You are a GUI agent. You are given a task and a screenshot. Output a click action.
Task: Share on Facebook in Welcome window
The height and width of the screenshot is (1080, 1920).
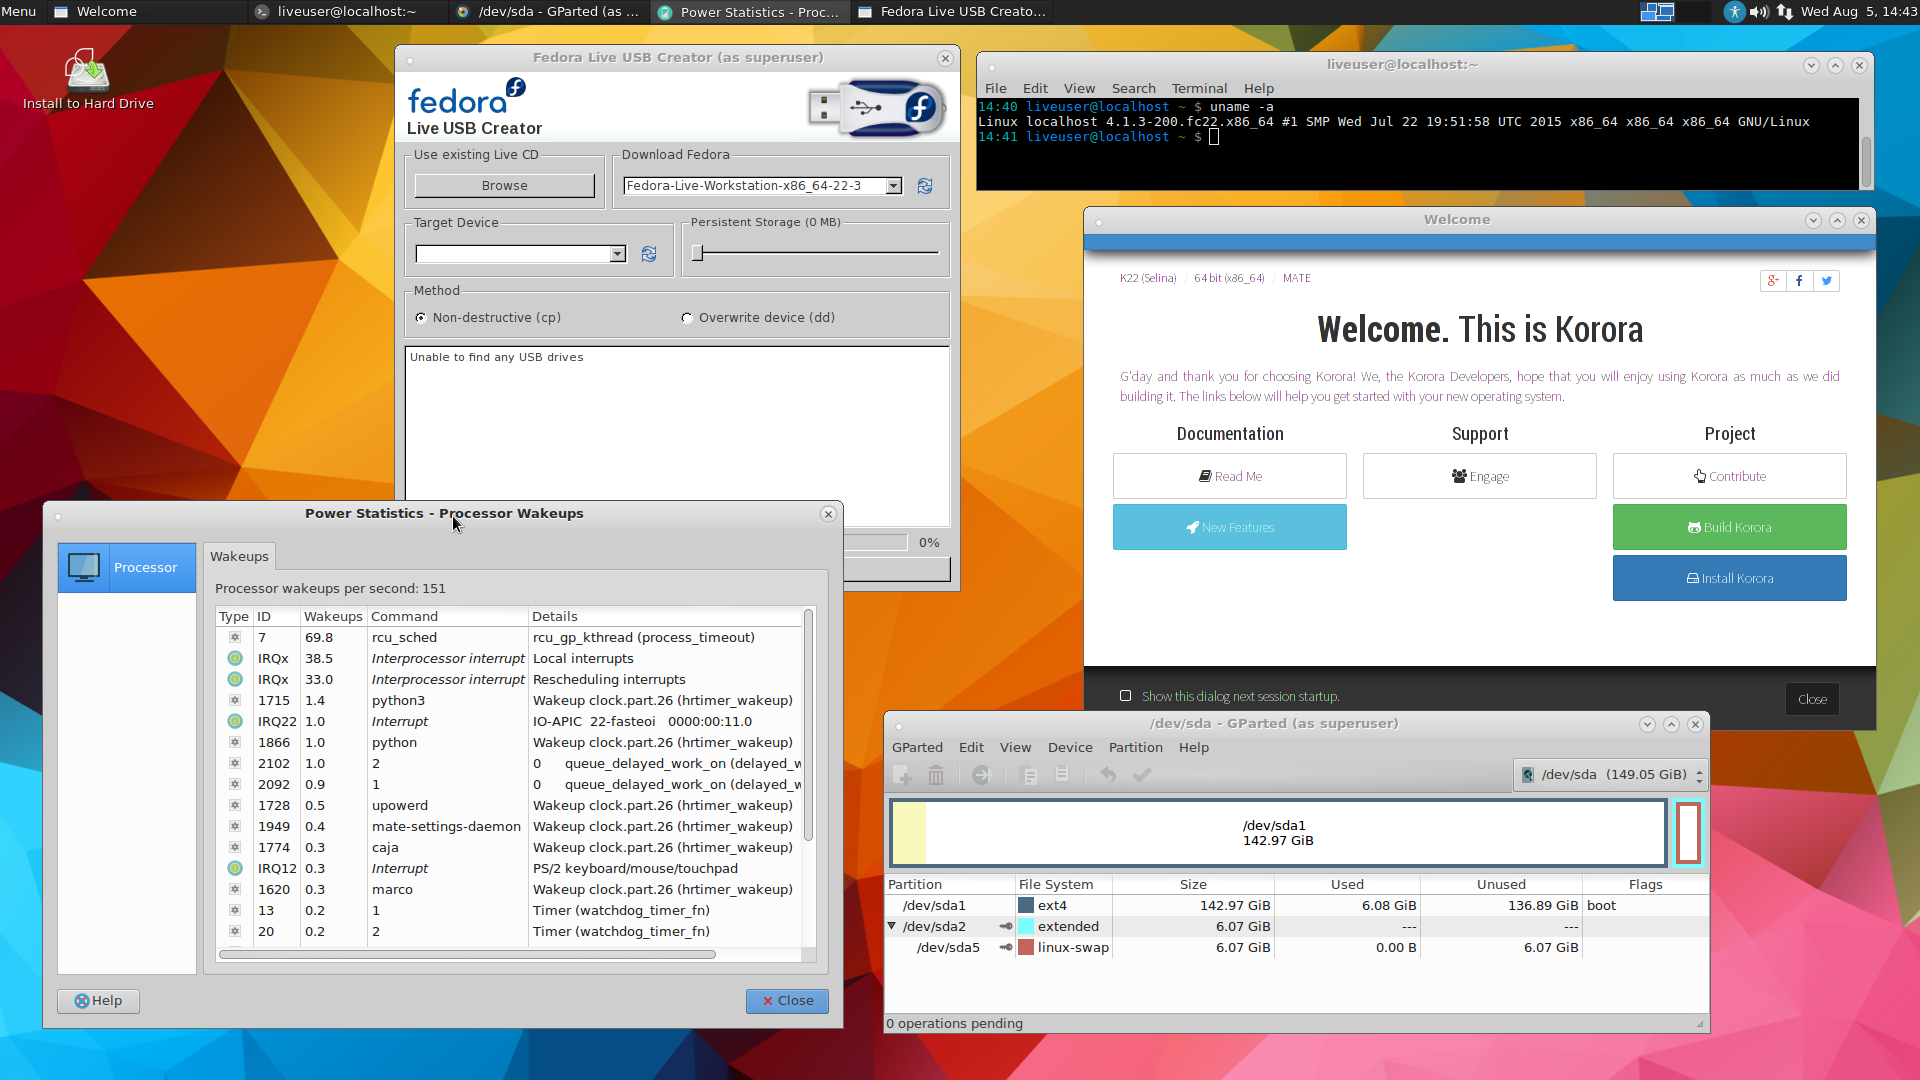tap(1799, 281)
